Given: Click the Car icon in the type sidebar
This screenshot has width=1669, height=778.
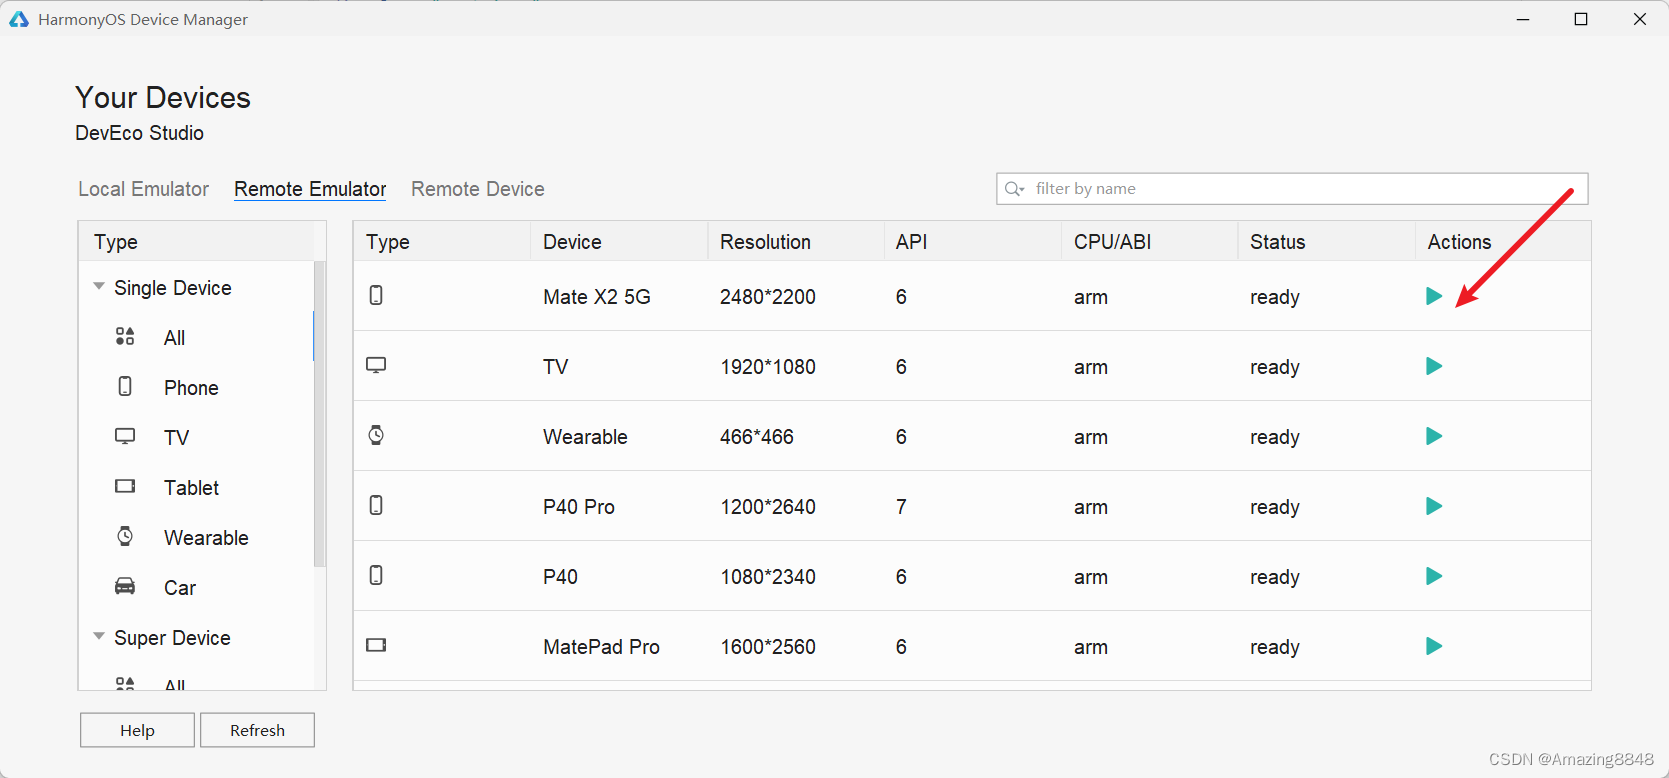Looking at the screenshot, I should pyautogui.click(x=125, y=586).
